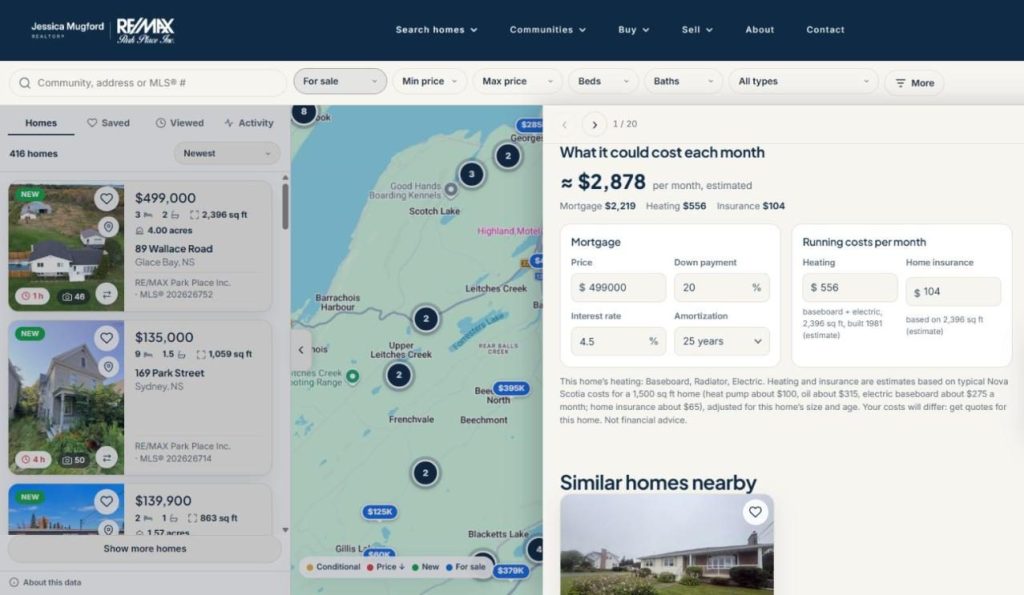Switch to the Saved tab
Screen dimensions: 1024x595
click(108, 123)
